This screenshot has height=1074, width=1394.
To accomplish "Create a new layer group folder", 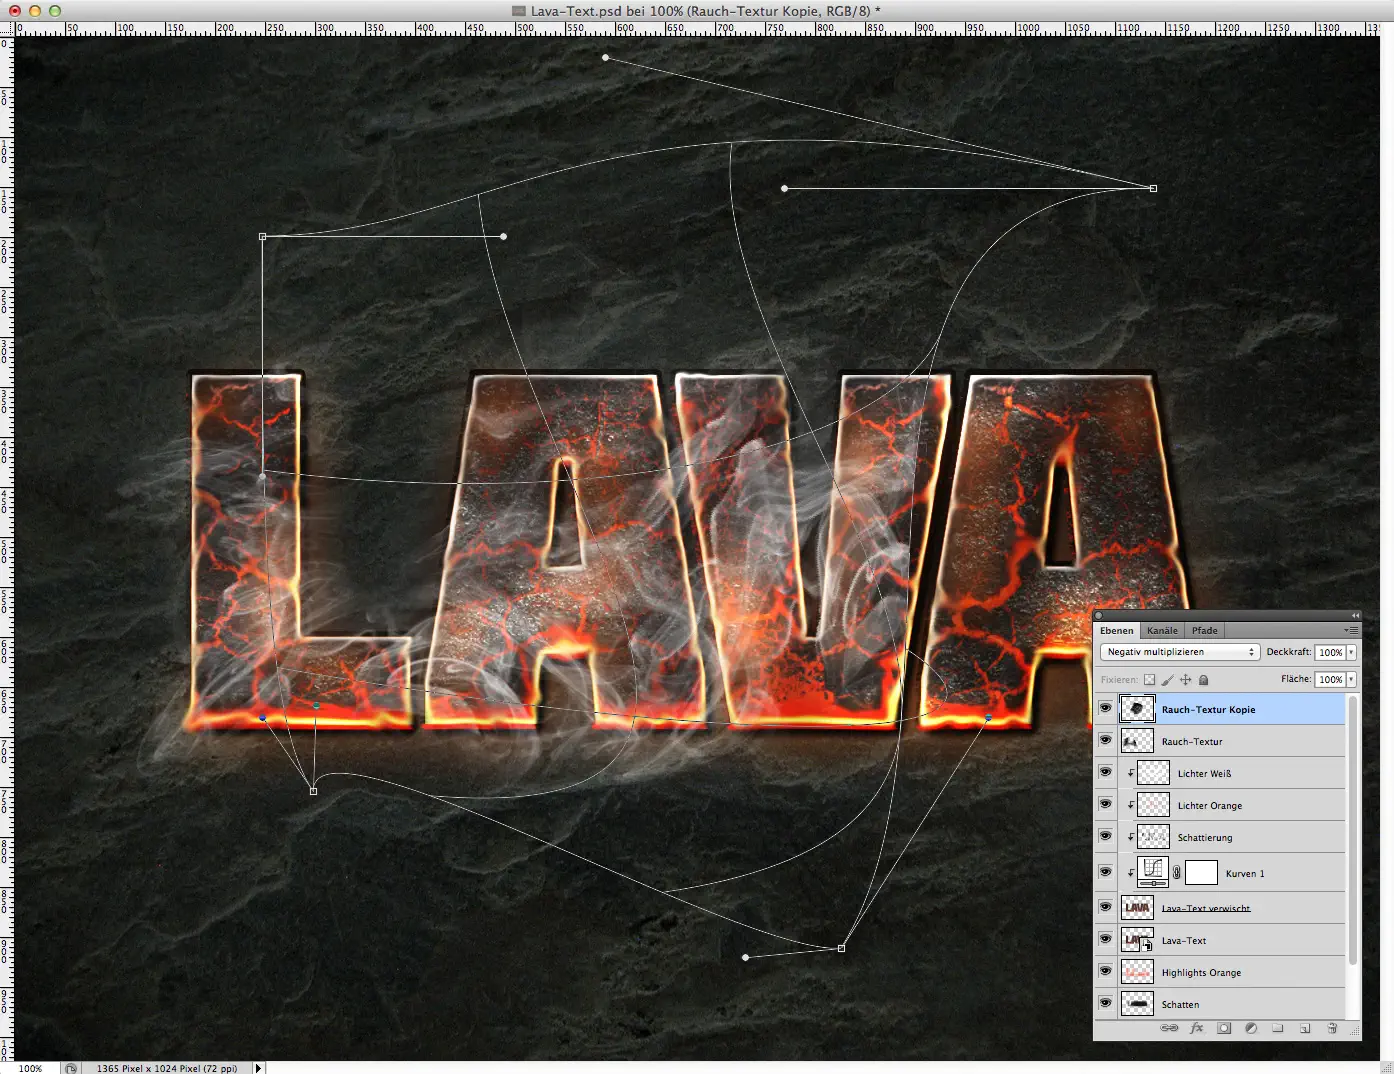I will click(x=1279, y=1028).
